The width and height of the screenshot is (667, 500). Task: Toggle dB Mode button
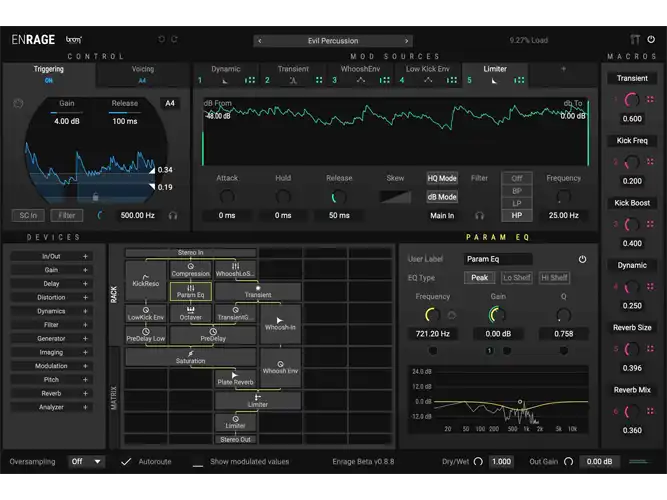[x=442, y=197]
